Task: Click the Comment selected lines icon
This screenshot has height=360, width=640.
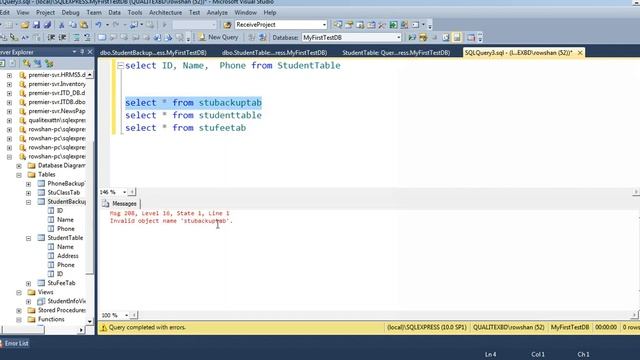Action: click(76, 38)
